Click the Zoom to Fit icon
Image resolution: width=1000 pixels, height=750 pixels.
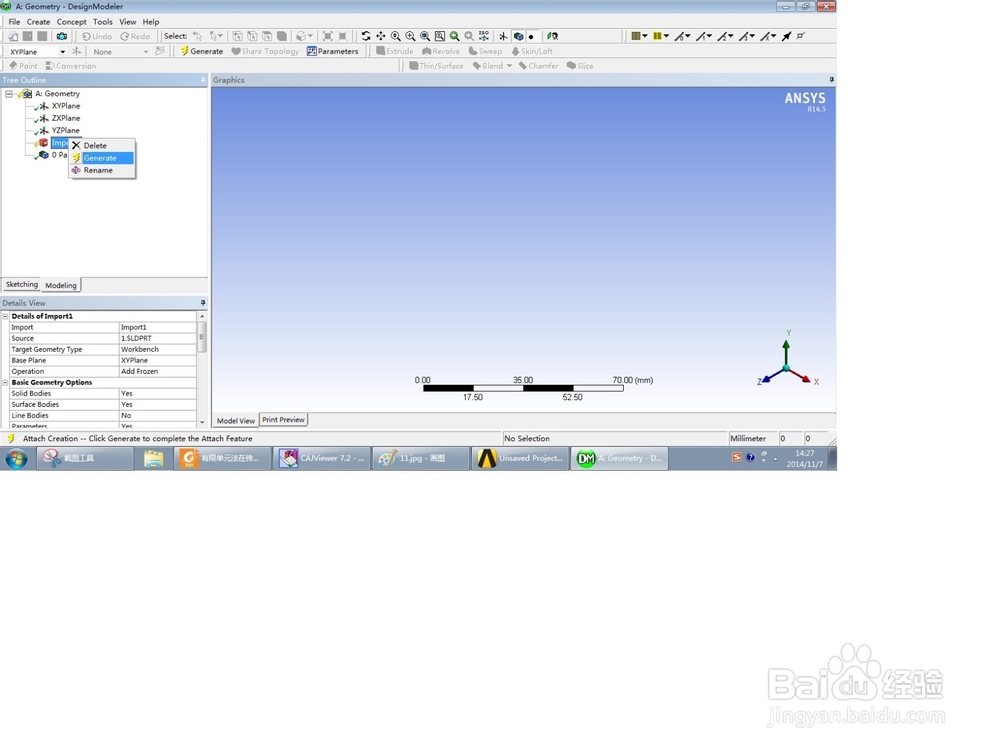425,36
